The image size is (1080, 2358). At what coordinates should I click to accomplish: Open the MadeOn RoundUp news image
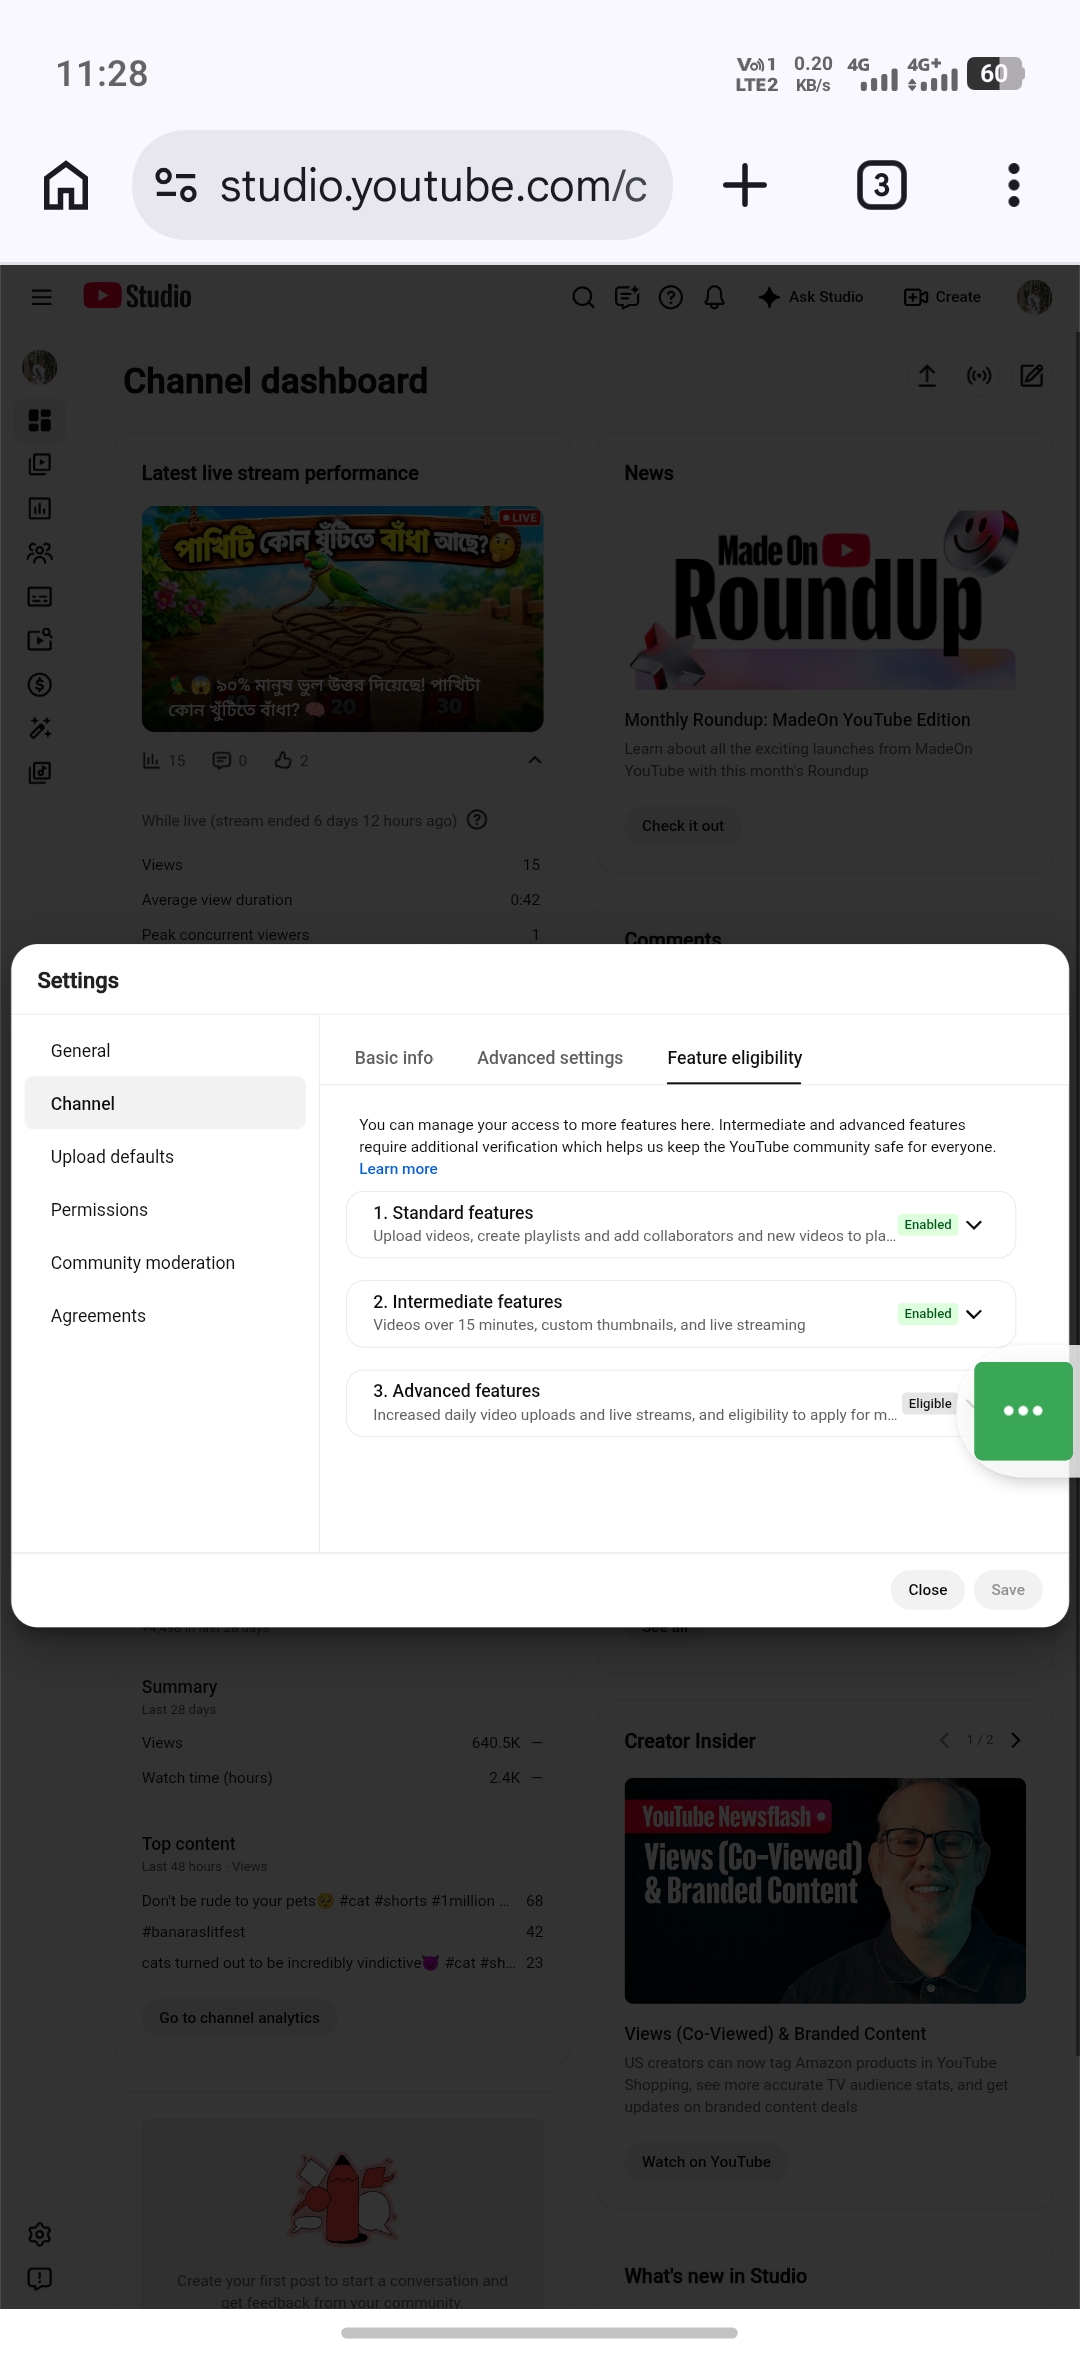[x=825, y=598]
